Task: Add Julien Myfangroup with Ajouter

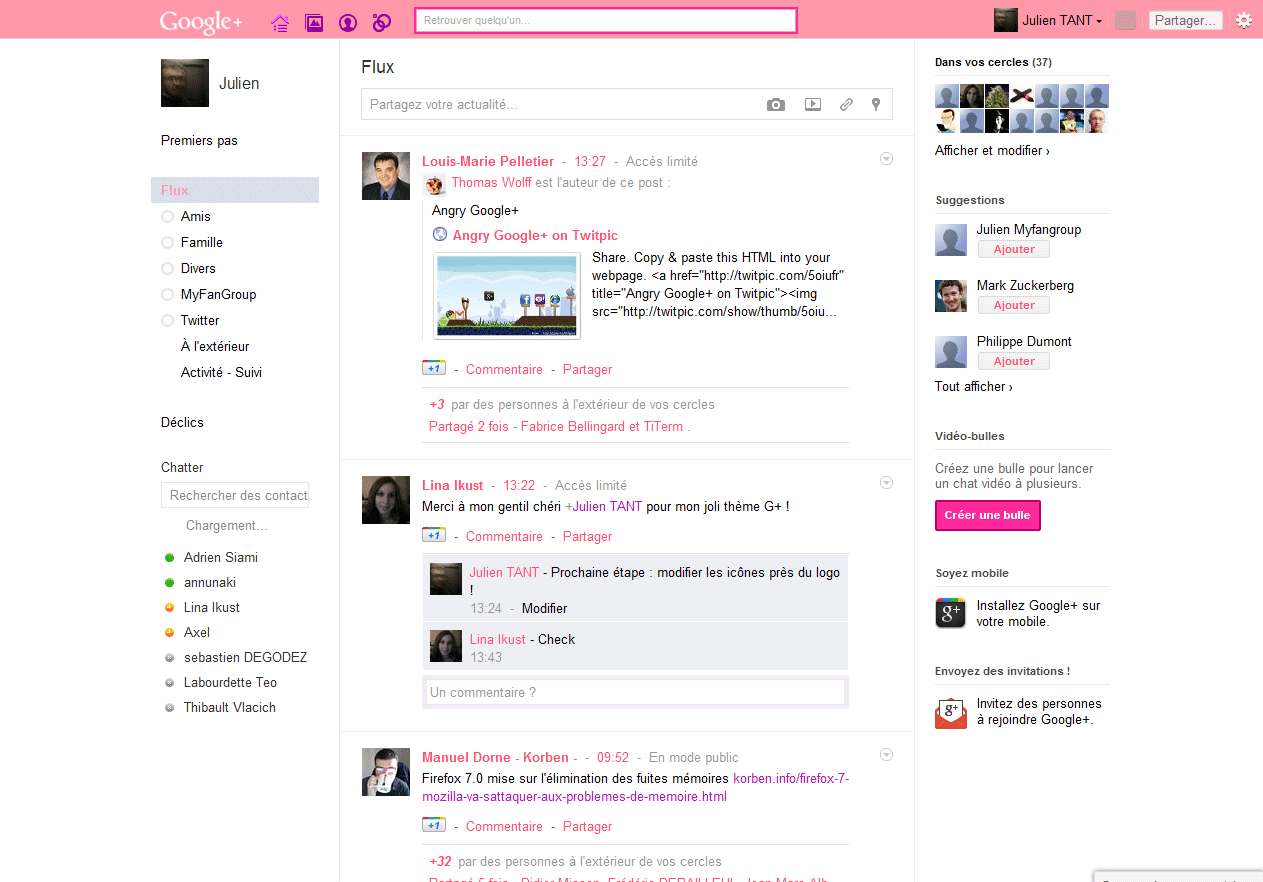Action: pyautogui.click(x=1013, y=249)
